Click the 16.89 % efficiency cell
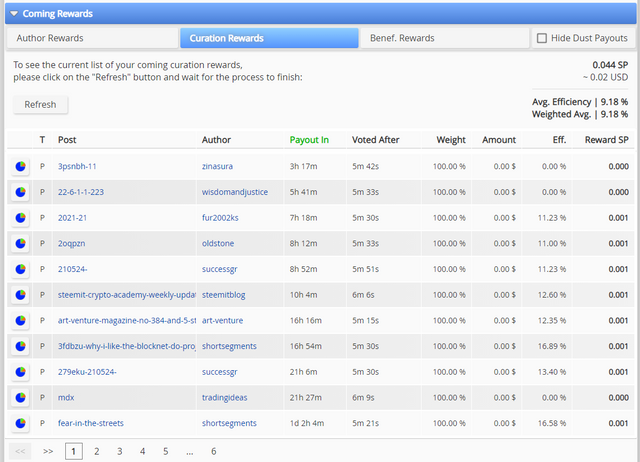The height and width of the screenshot is (462, 640). click(552, 346)
